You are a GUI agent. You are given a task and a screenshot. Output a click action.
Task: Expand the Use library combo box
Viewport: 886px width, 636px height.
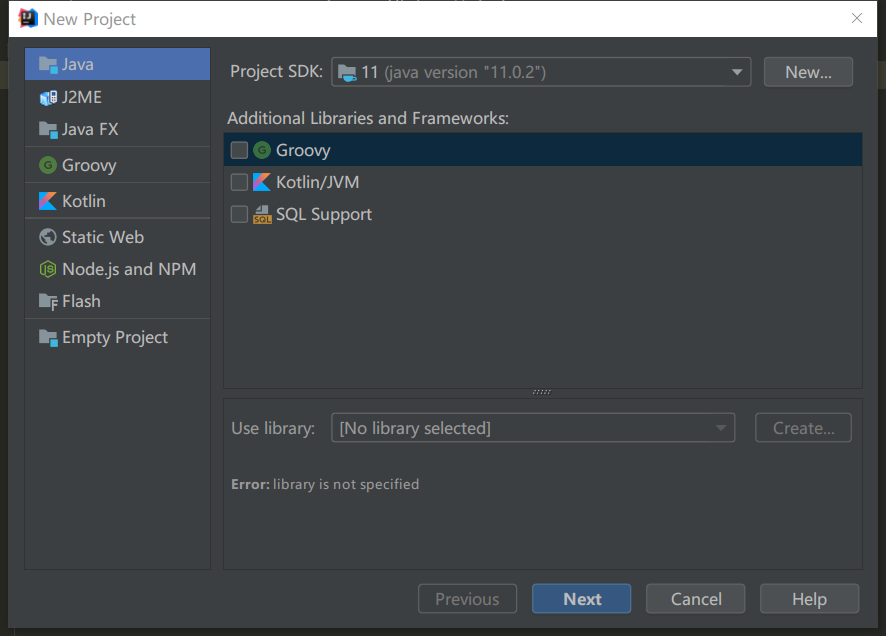pos(532,428)
